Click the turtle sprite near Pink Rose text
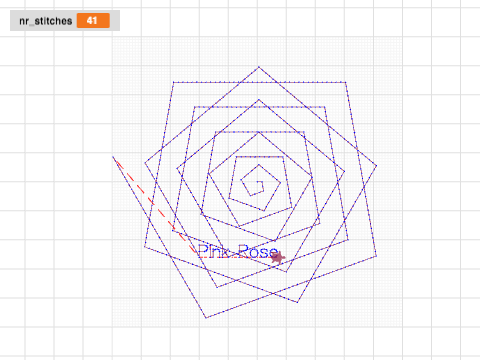480x360 pixels. click(277, 257)
